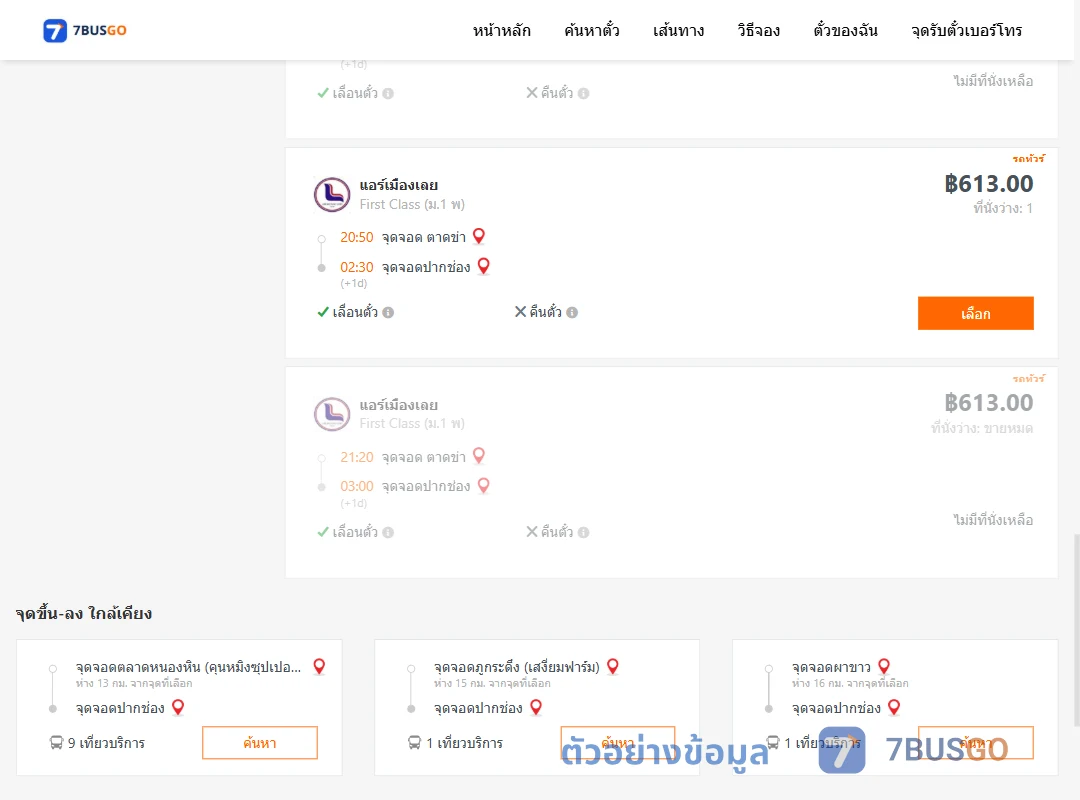Open จุดรับตั๋วเบอร์โทร in the navigation
The image size is (1080, 800).
(966, 30)
